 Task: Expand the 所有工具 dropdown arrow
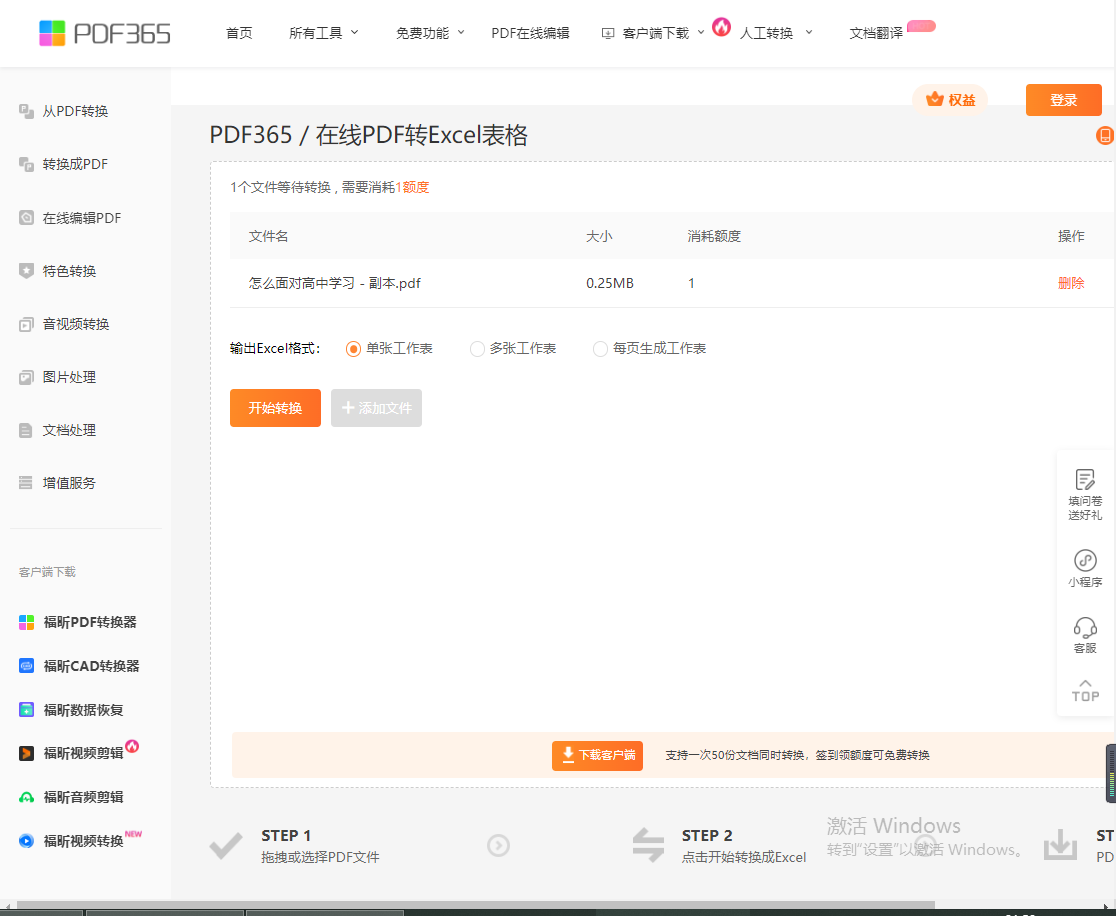click(354, 33)
